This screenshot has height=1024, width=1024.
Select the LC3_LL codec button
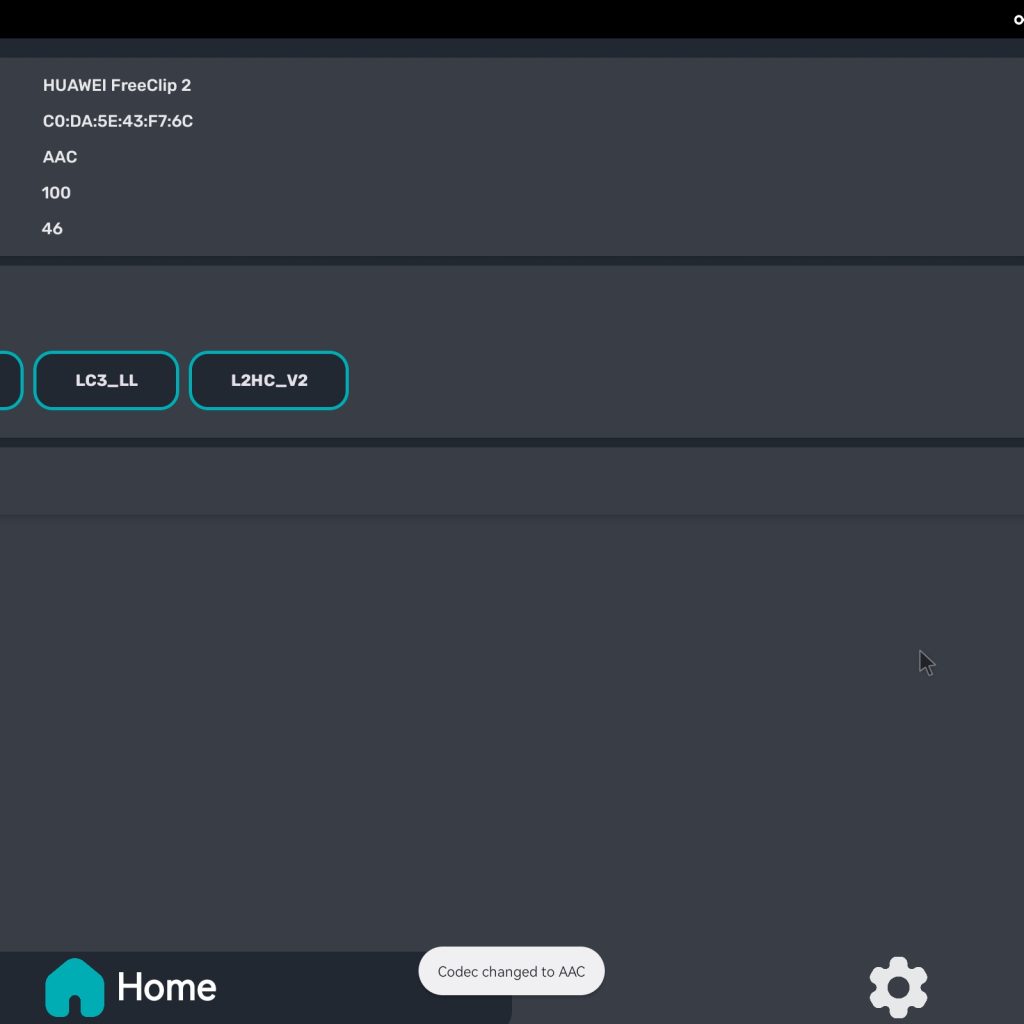[106, 381]
